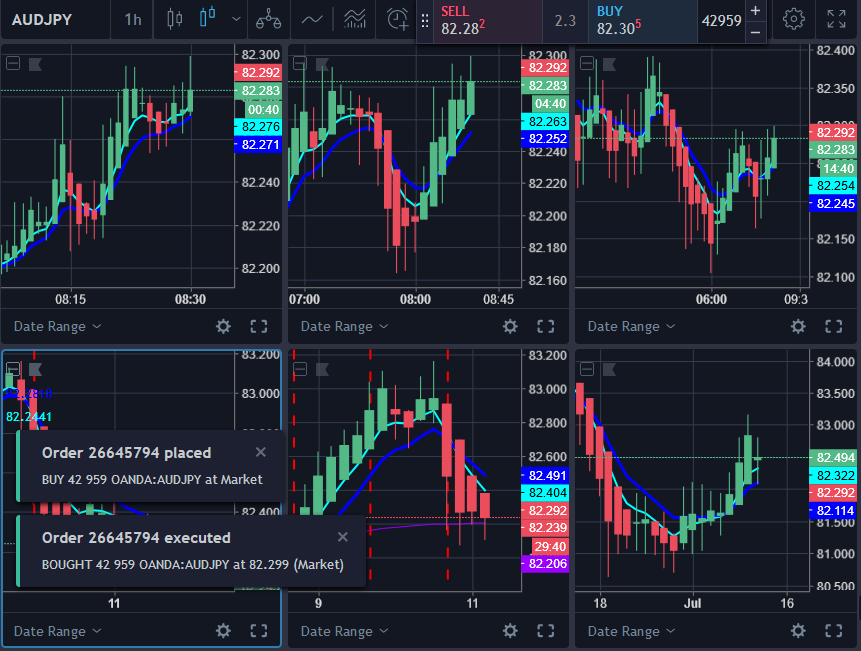Screen dimensions: 861x651
Task: Enter fullscreen mode from the top toolbar
Action: [x=836, y=19]
